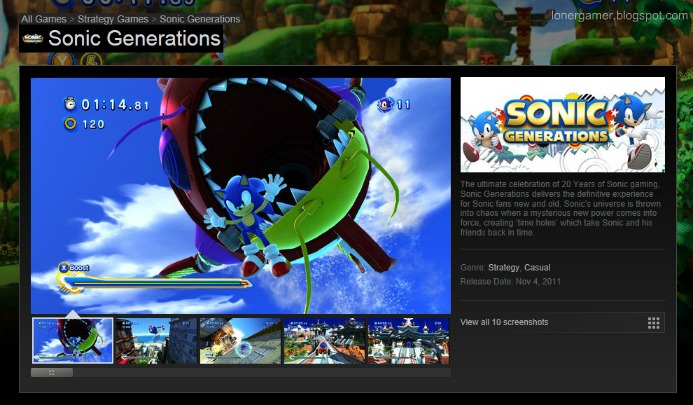Select the first thumbnail with the red fish robot
Image resolution: width=693 pixels, height=405 pixels.
click(x=72, y=340)
